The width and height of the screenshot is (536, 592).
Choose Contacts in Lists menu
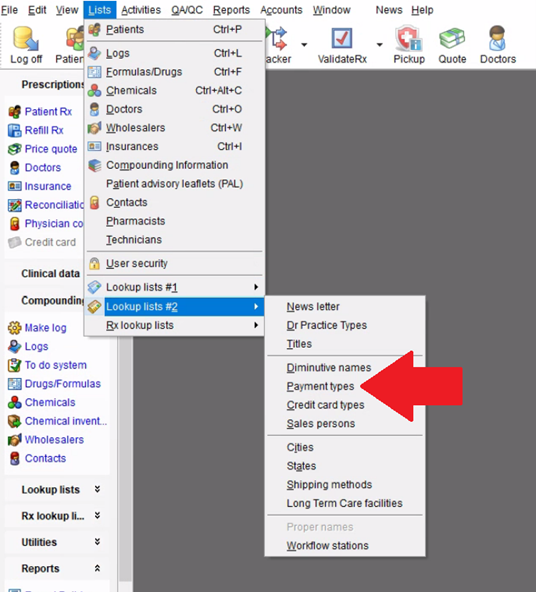(x=174, y=202)
